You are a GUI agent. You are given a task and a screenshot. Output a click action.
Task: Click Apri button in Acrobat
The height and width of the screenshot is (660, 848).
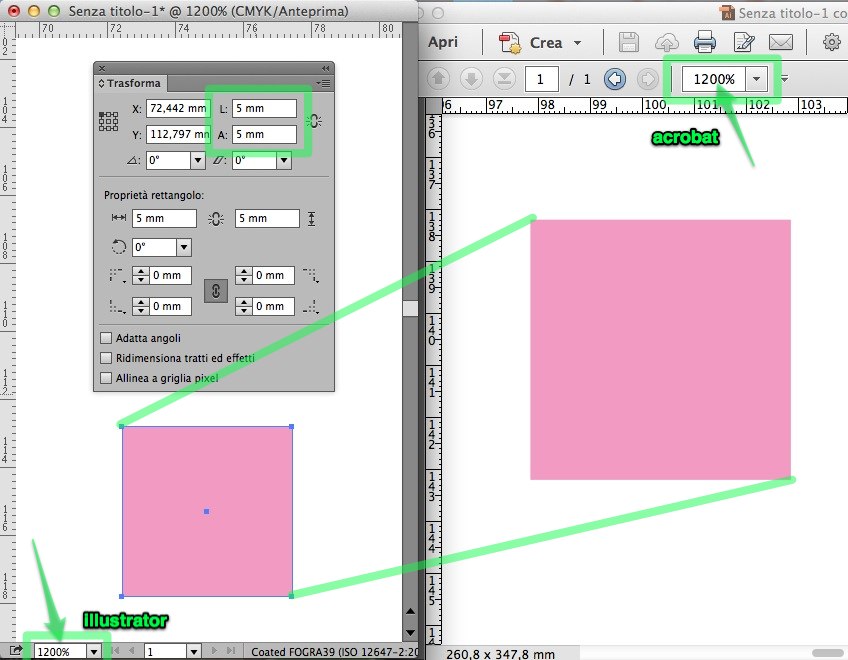click(443, 42)
